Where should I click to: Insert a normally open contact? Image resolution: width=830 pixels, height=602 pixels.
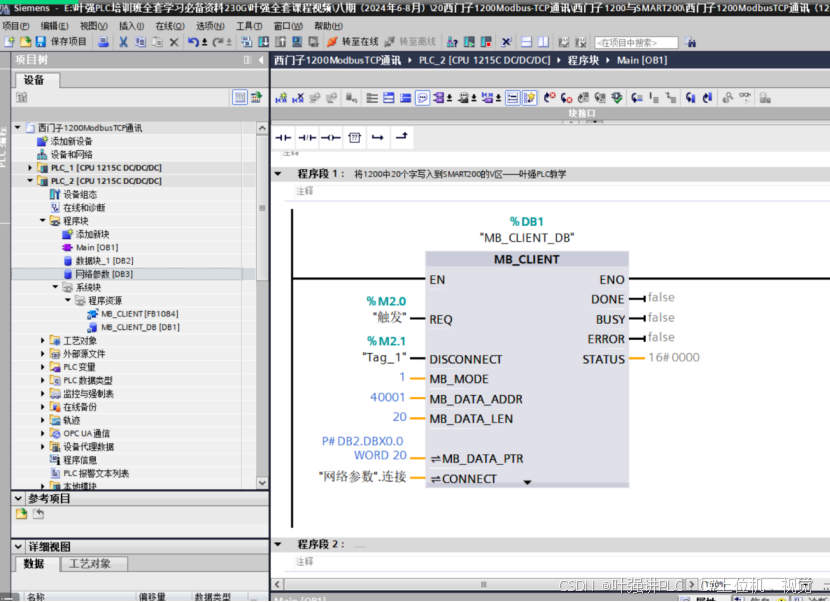coord(283,138)
